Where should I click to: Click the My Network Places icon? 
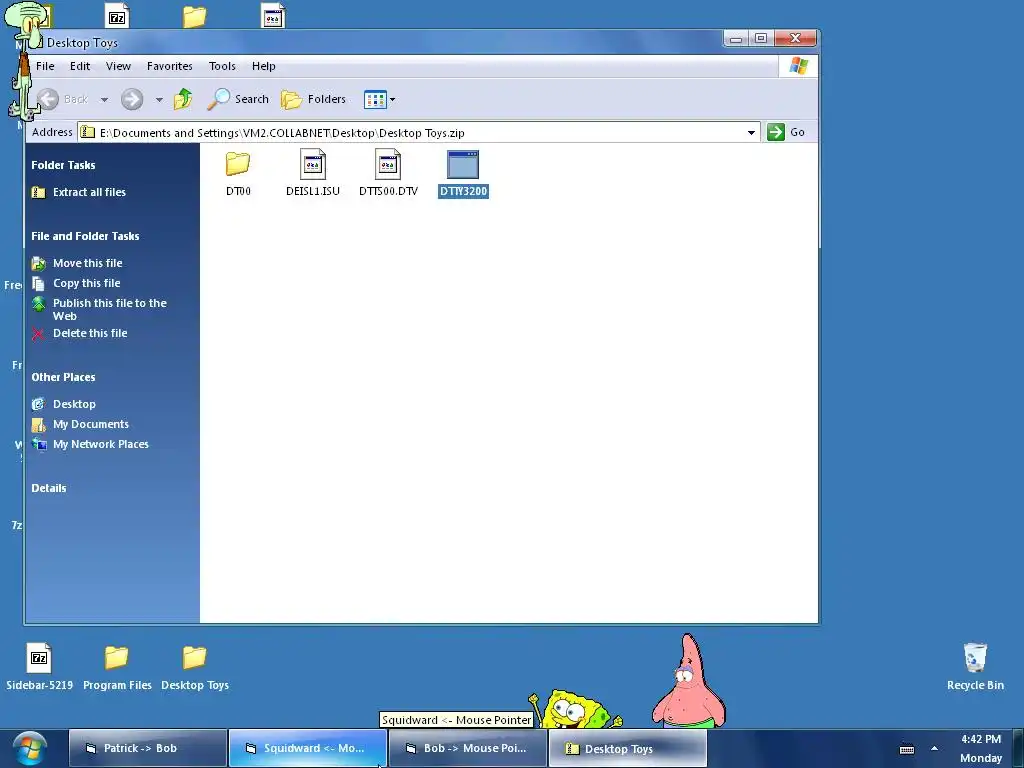tap(39, 445)
